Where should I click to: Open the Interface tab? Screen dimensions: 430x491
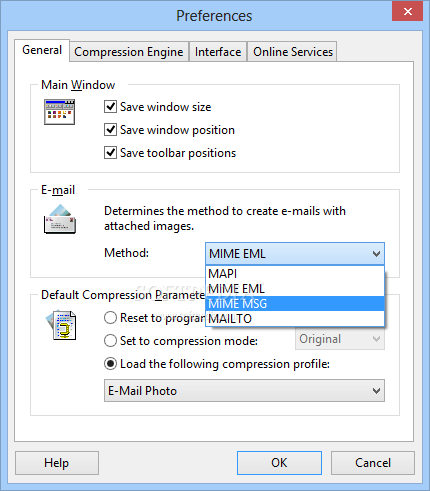click(218, 52)
